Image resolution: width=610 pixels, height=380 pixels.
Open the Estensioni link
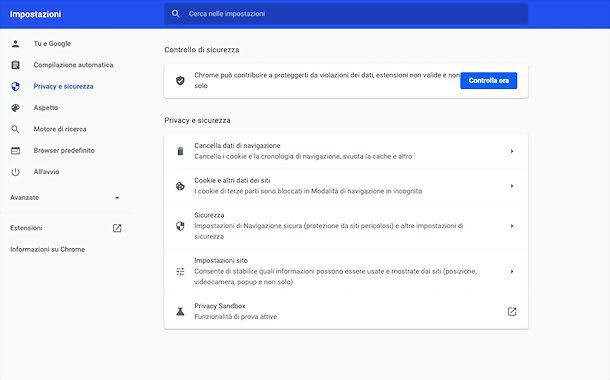tap(26, 228)
